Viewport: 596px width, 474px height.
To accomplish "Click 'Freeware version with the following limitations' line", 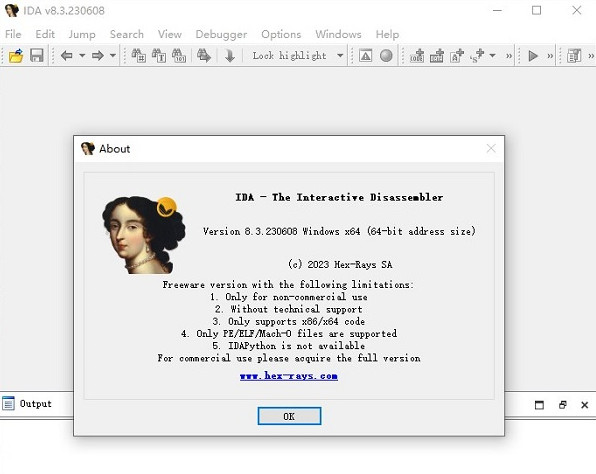I will (288, 285).
